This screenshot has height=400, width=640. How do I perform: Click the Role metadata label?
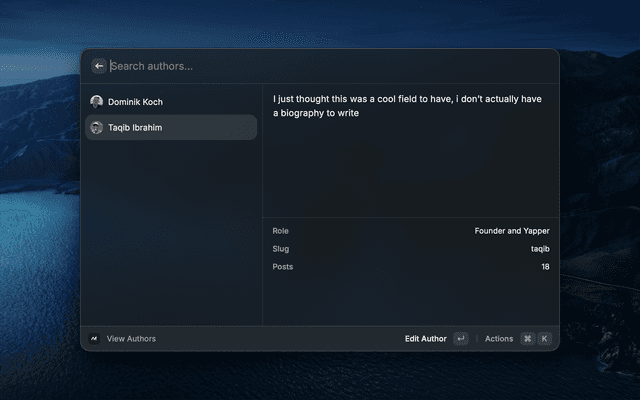tap(280, 231)
